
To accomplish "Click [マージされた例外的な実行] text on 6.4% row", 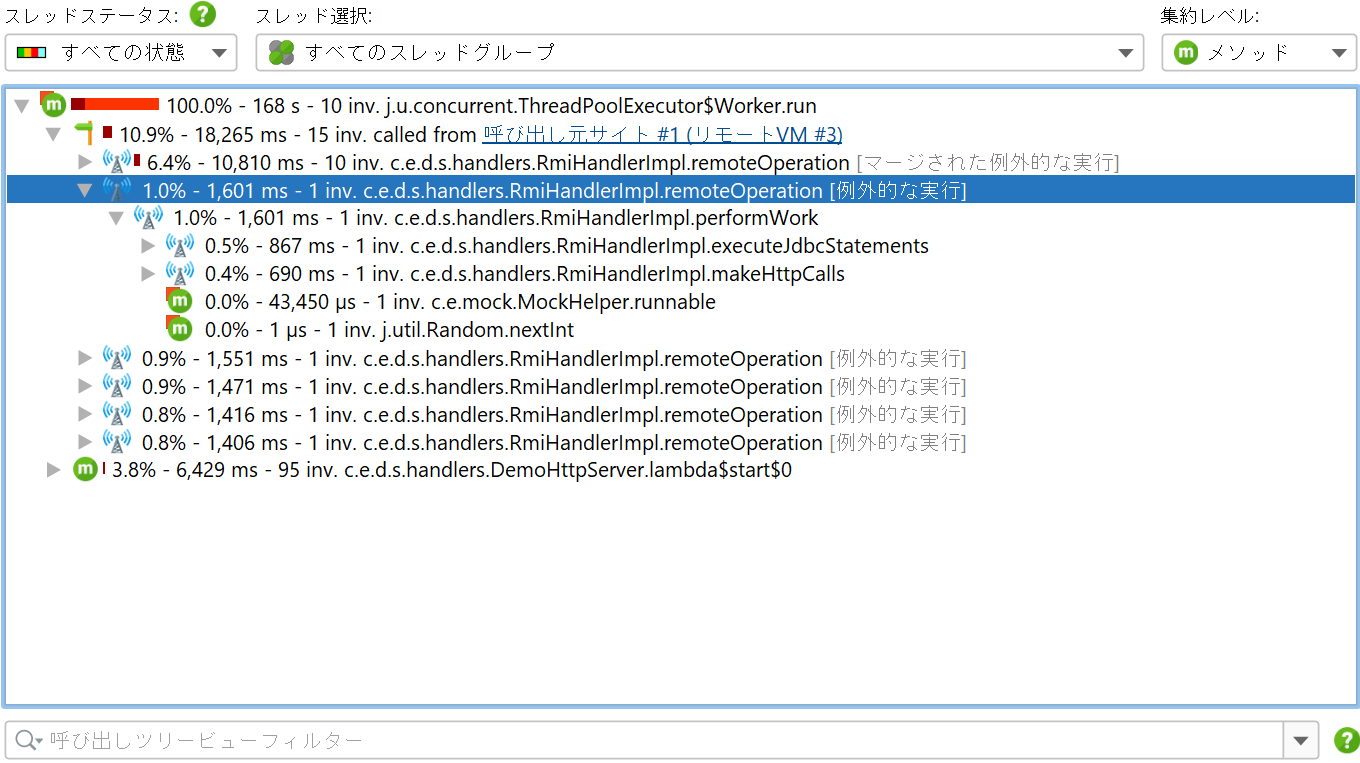I will pos(988,162).
